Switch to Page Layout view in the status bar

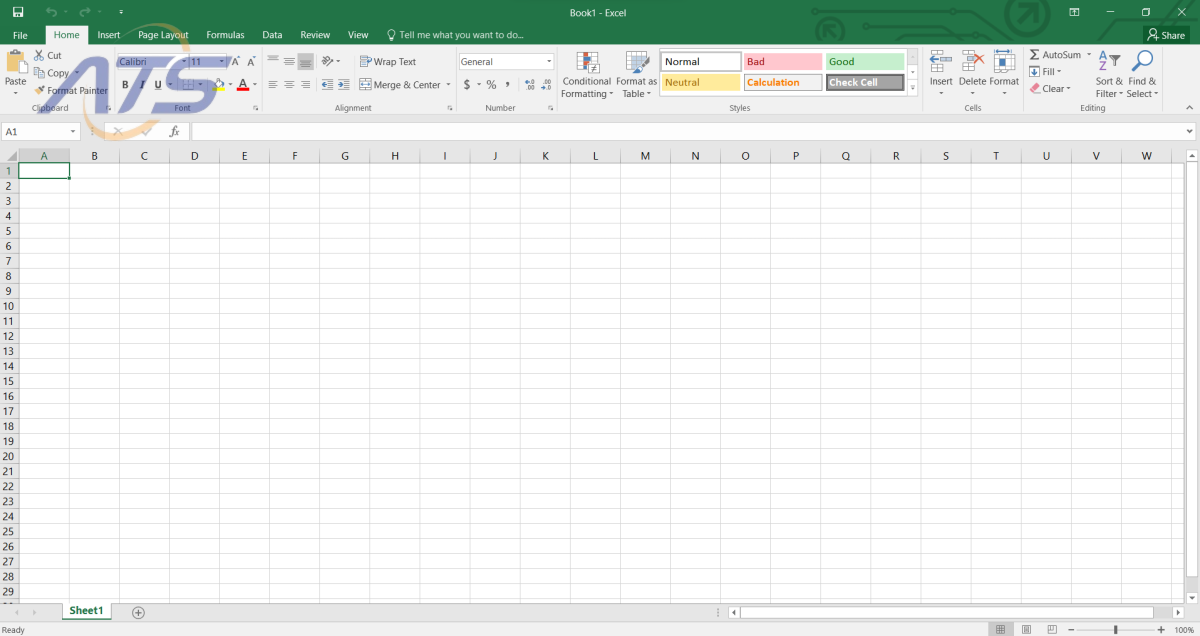pyautogui.click(x=1025, y=630)
